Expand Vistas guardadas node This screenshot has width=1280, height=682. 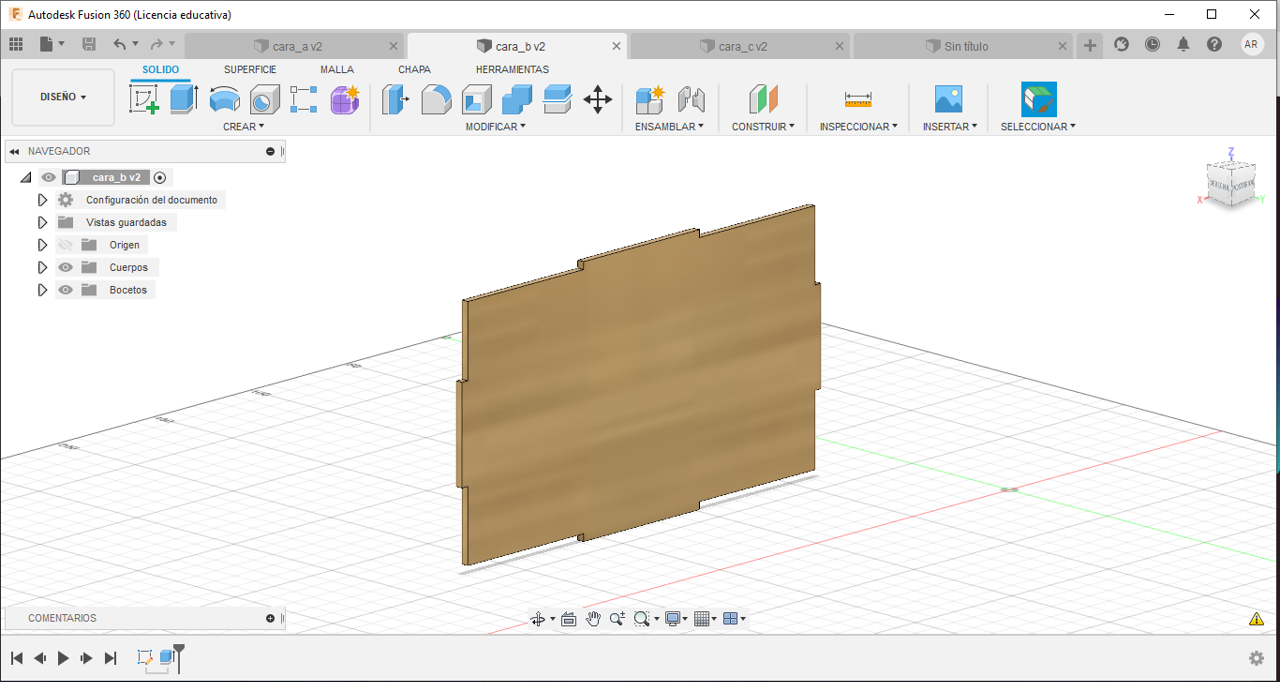point(42,222)
